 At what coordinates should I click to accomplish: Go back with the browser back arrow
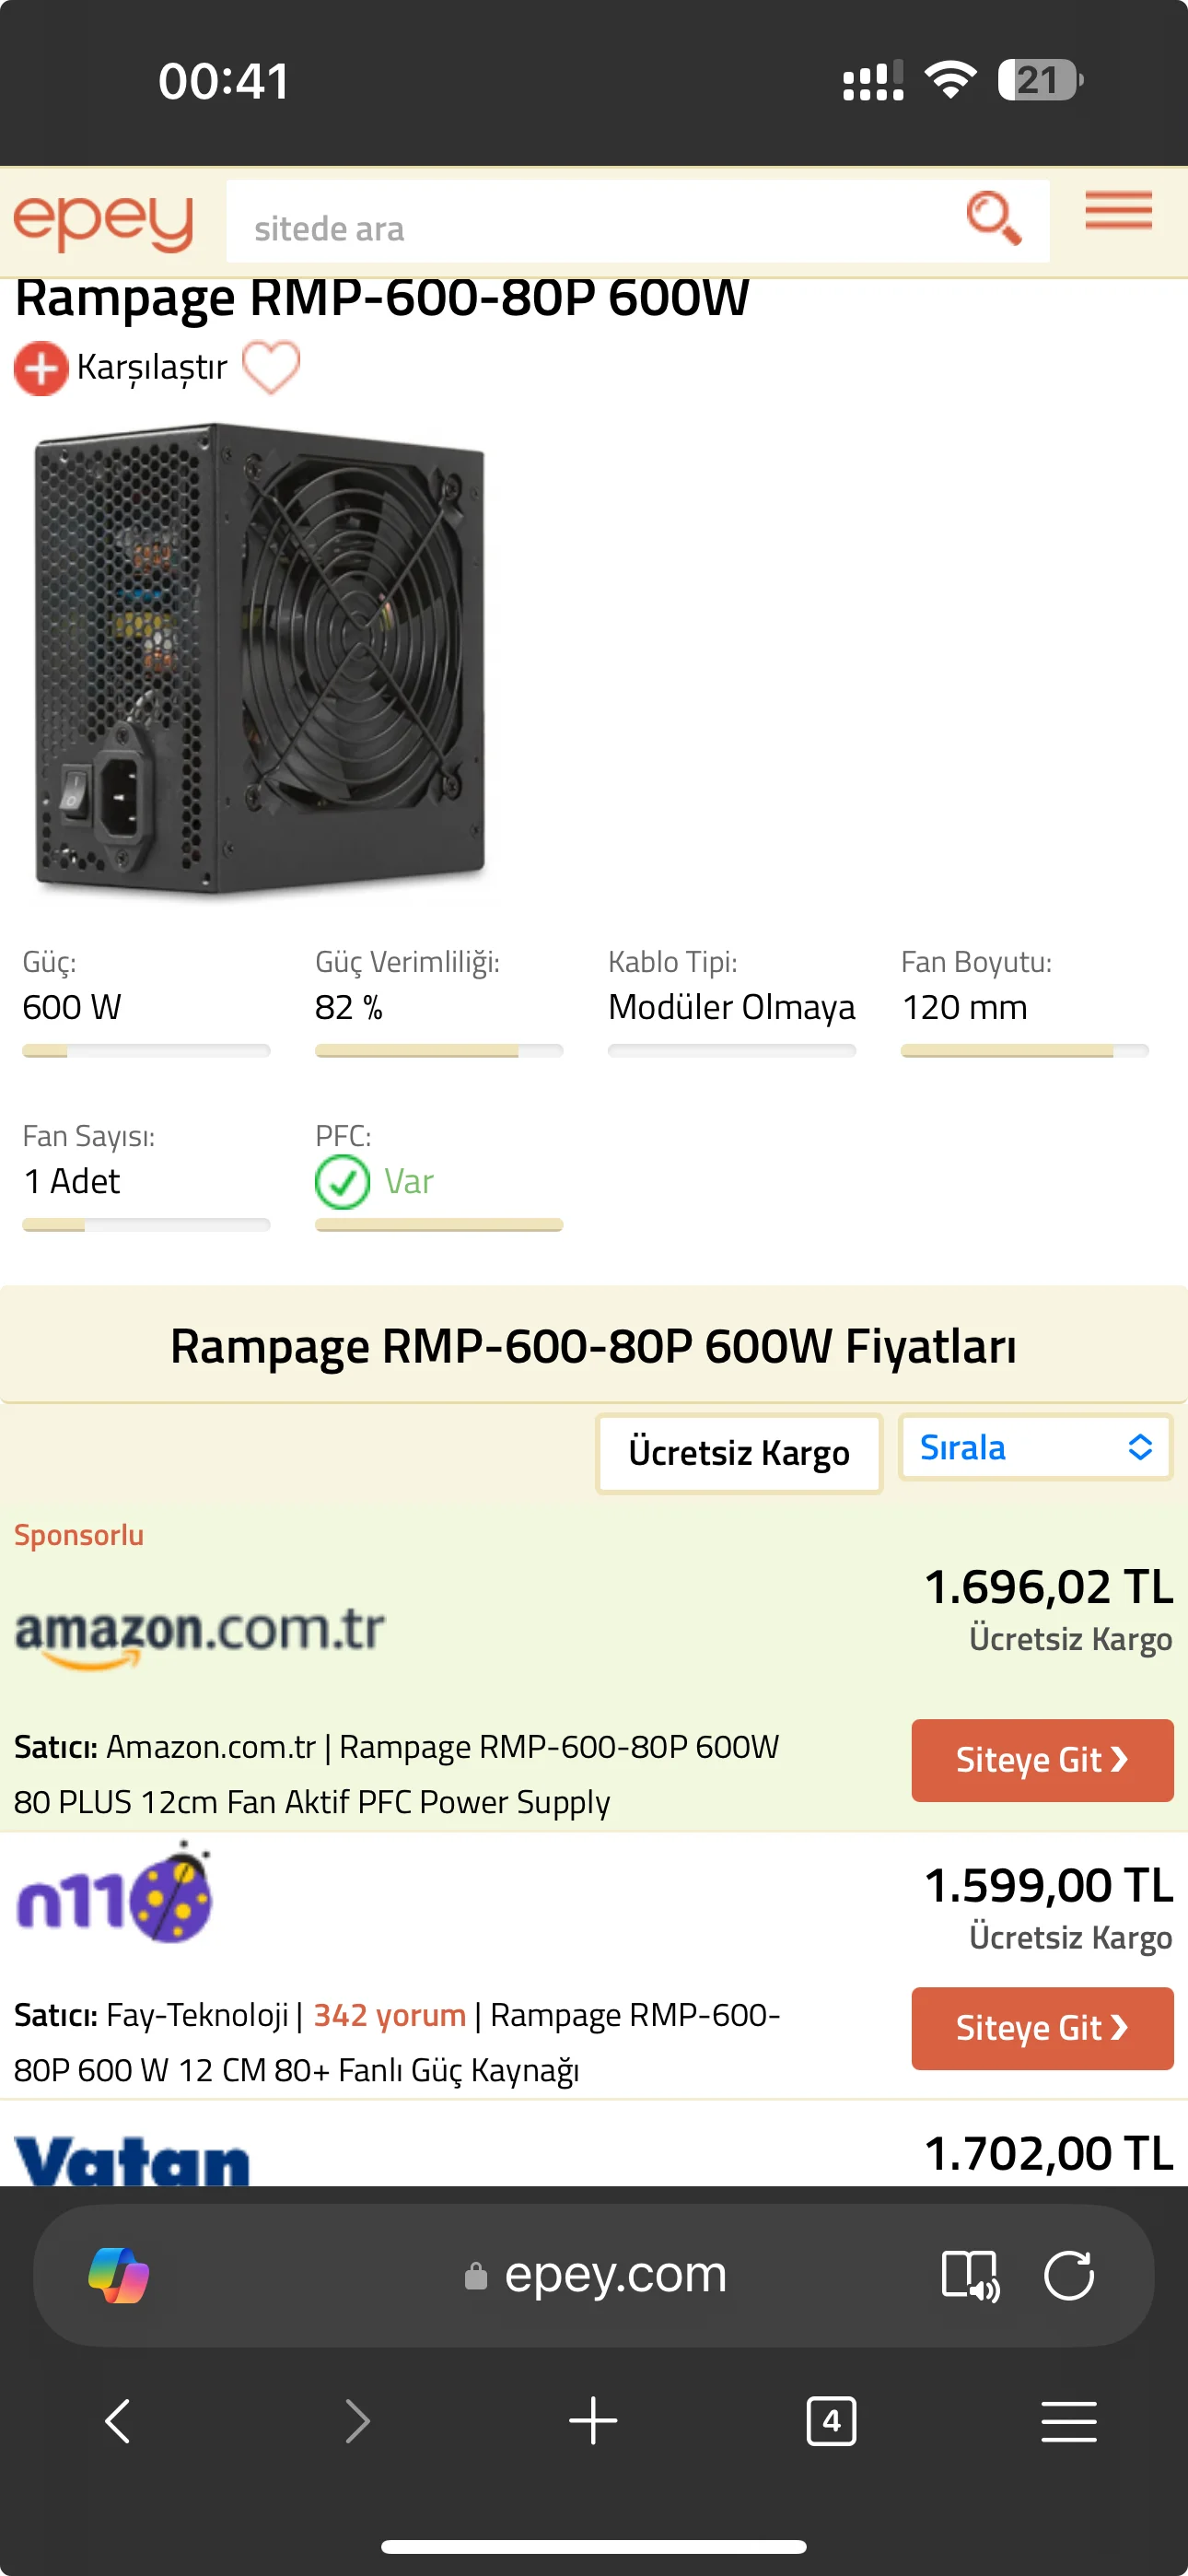coord(118,2421)
